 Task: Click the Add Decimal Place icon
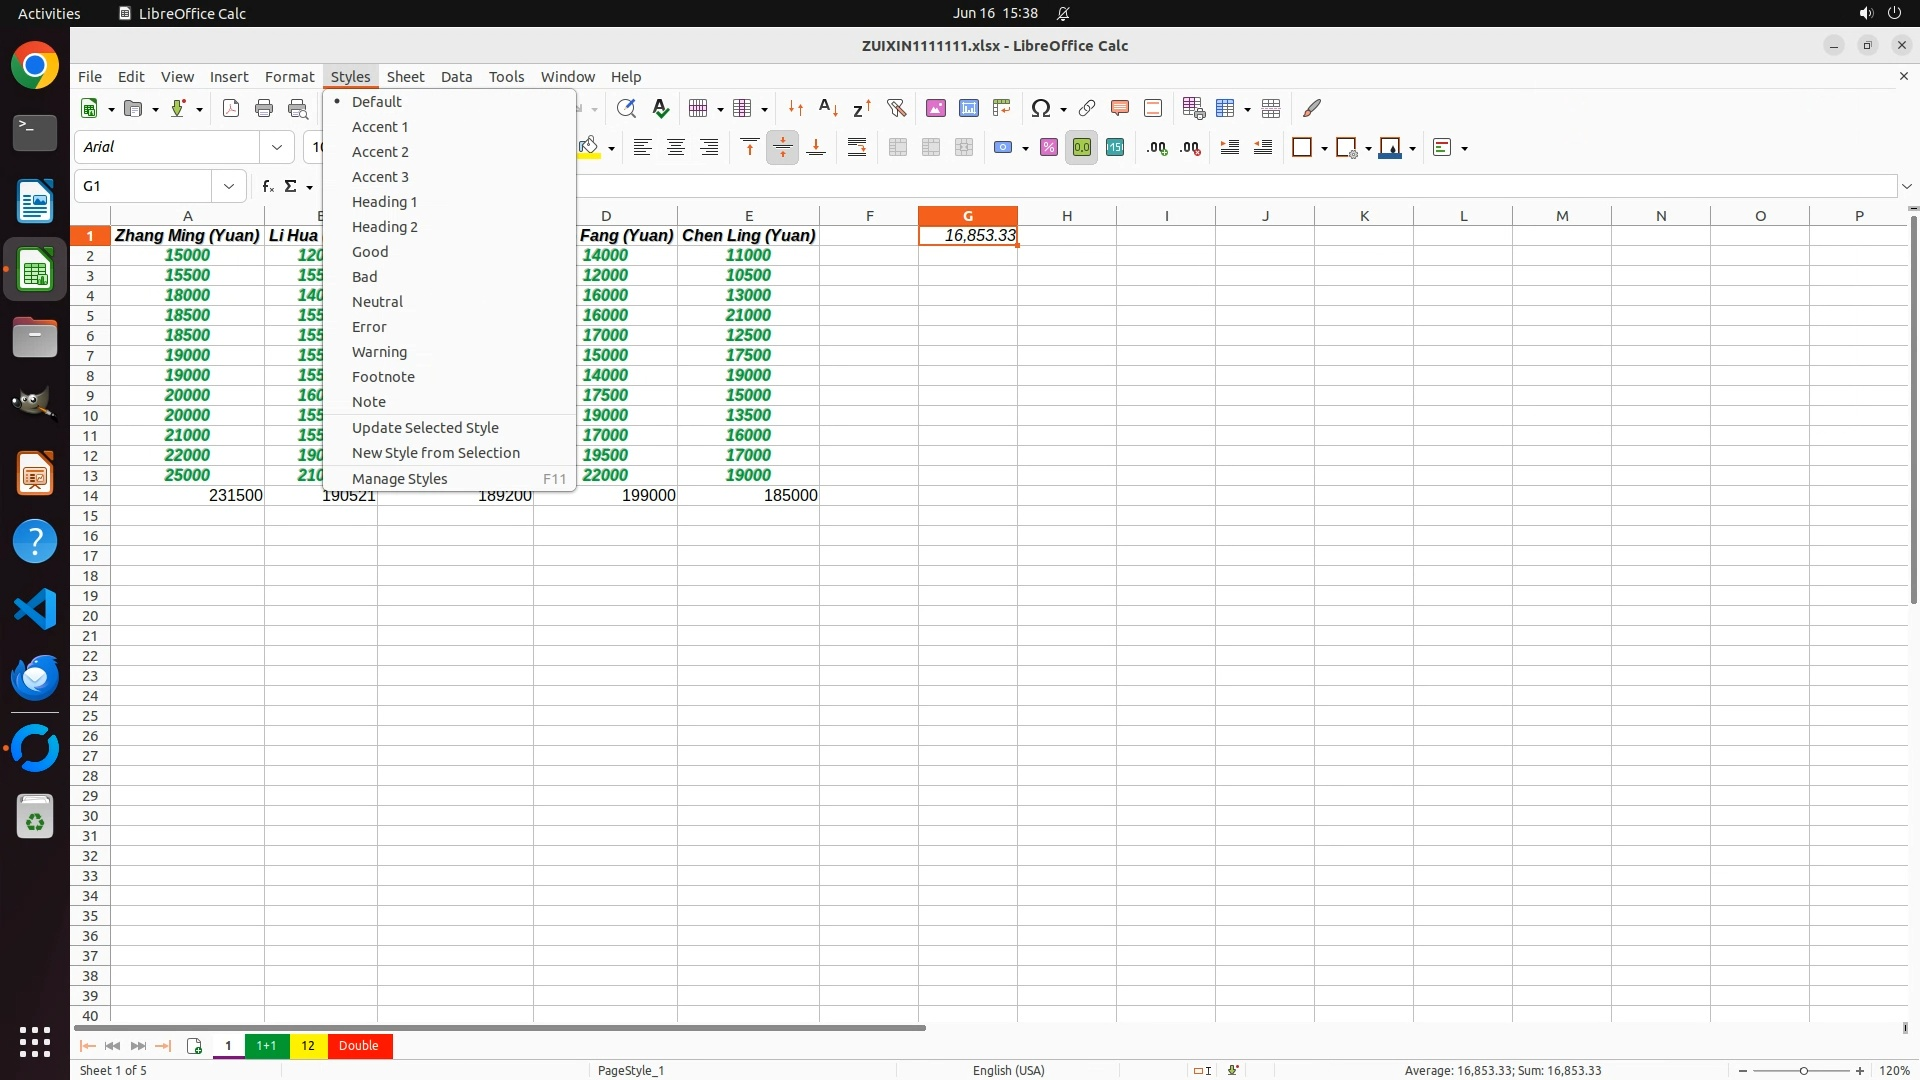1157,148
